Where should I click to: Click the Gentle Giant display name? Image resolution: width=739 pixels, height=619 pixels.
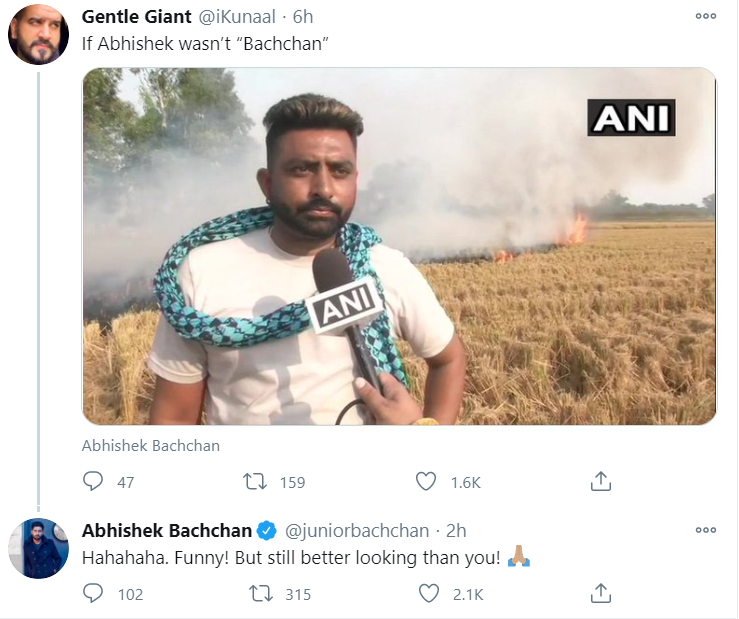(136, 18)
